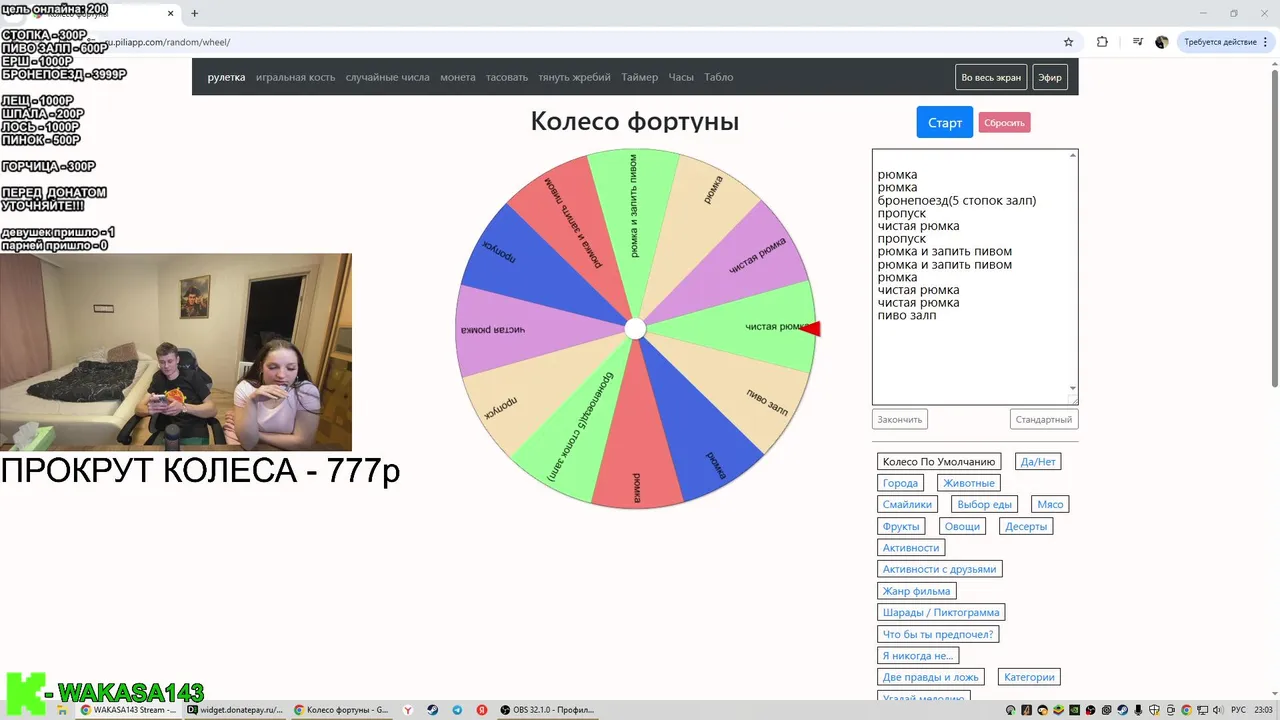Viewport: 1280px width, 720px height.
Task: Open the OBS 32.1.0 taskbar window
Action: [x=547, y=710]
